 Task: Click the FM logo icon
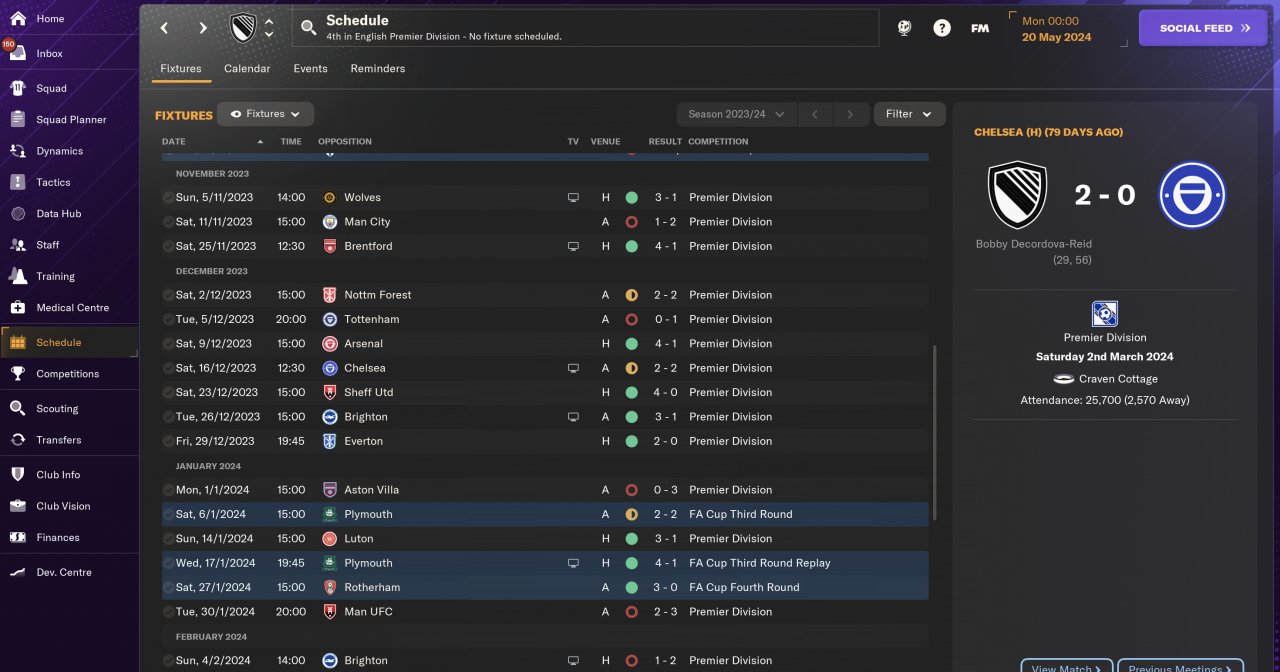(x=980, y=28)
